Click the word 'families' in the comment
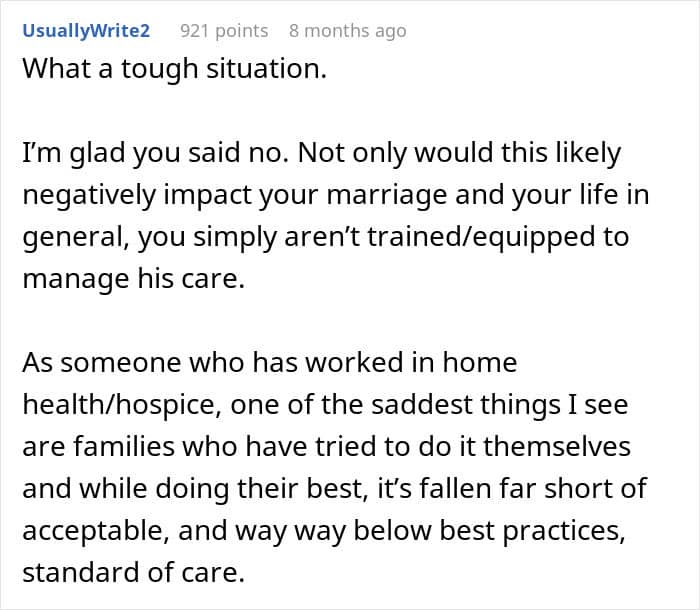The image size is (700, 610). click(110, 444)
